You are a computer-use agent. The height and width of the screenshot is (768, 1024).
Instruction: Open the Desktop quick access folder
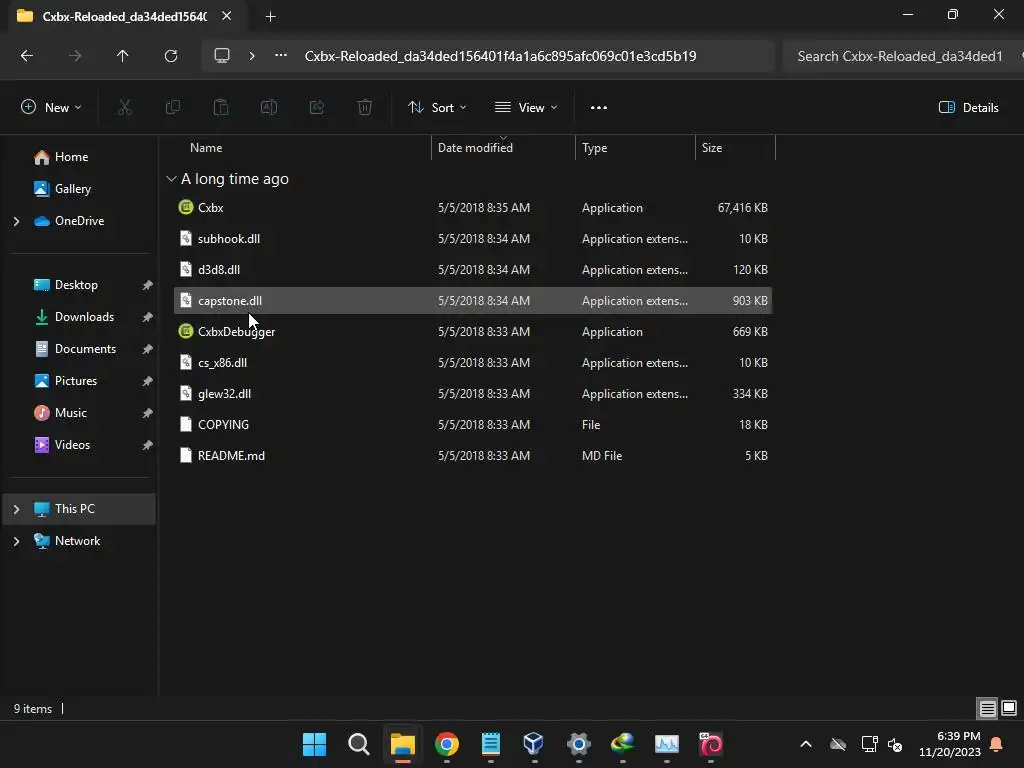[x=76, y=285]
